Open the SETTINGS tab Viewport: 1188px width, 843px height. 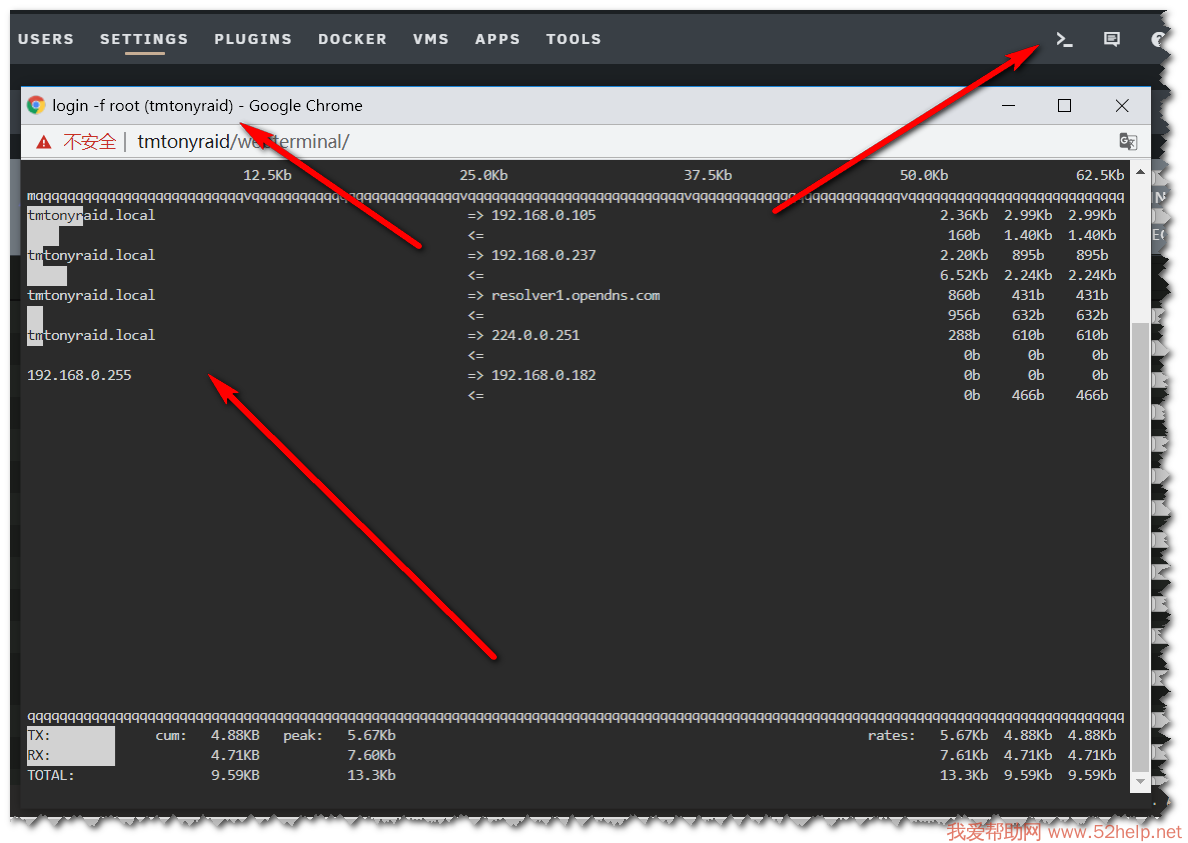tap(144, 39)
